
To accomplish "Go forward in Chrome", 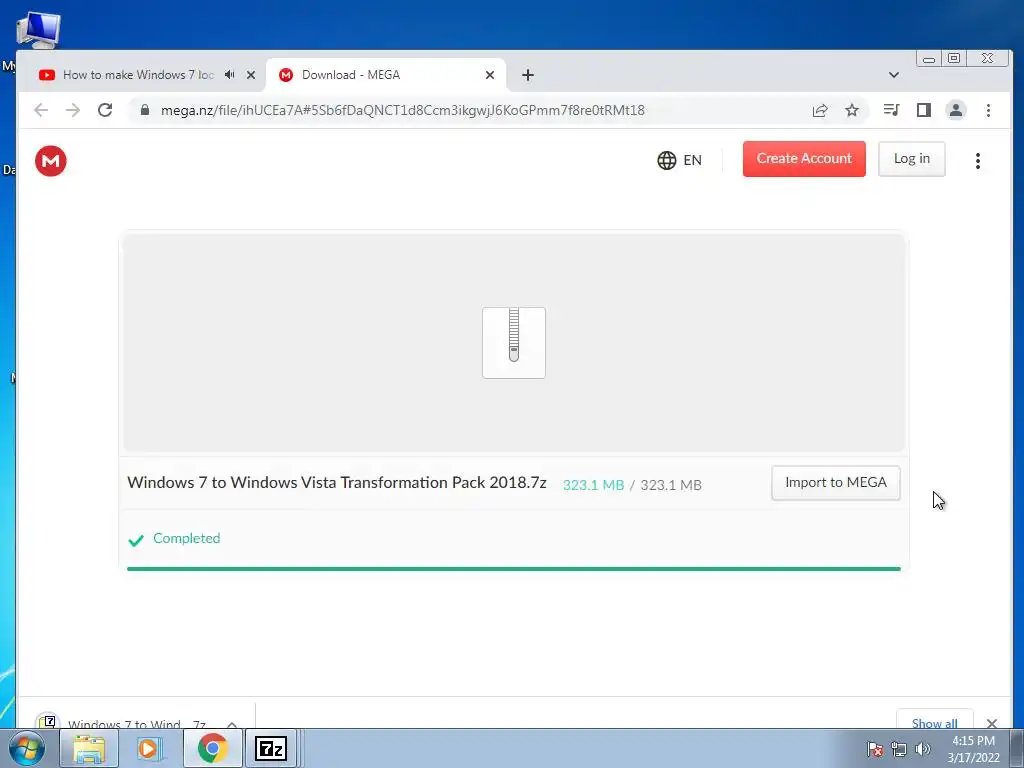I will 73,110.
